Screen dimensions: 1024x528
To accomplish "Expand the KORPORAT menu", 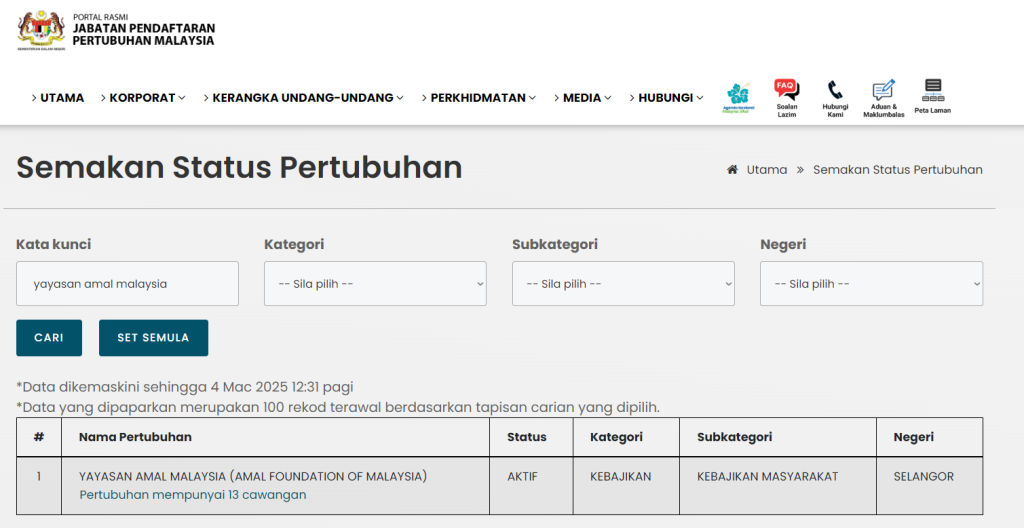I will pyautogui.click(x=144, y=98).
